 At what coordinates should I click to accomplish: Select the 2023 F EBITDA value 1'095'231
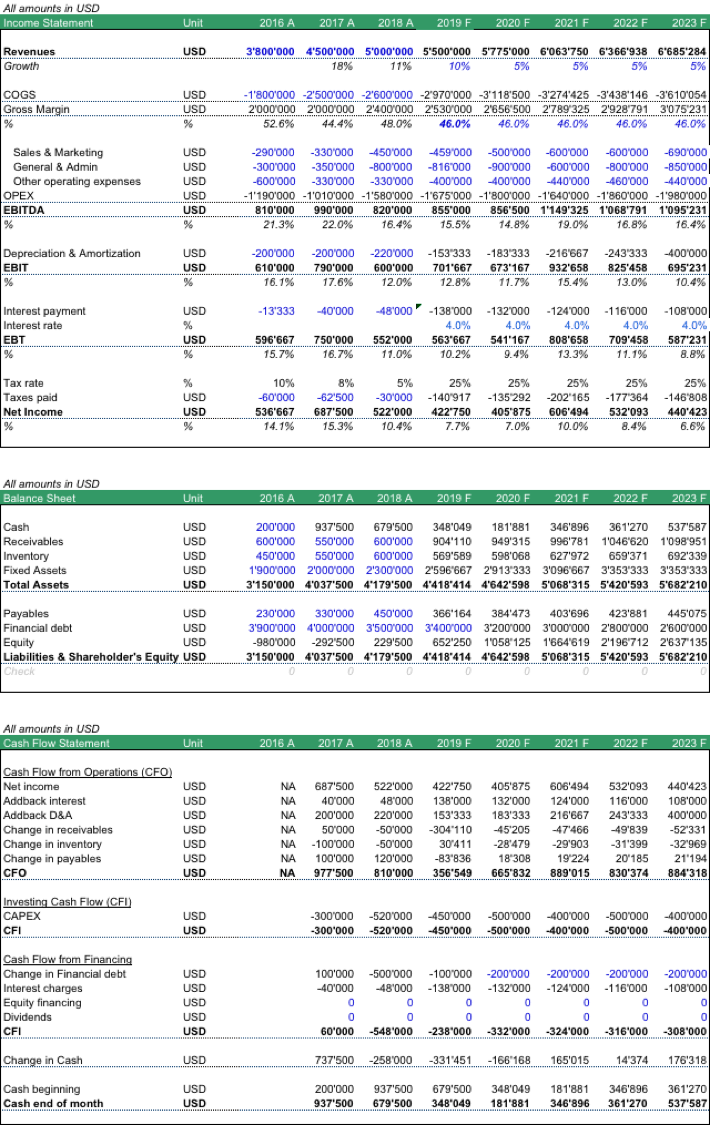(x=683, y=210)
